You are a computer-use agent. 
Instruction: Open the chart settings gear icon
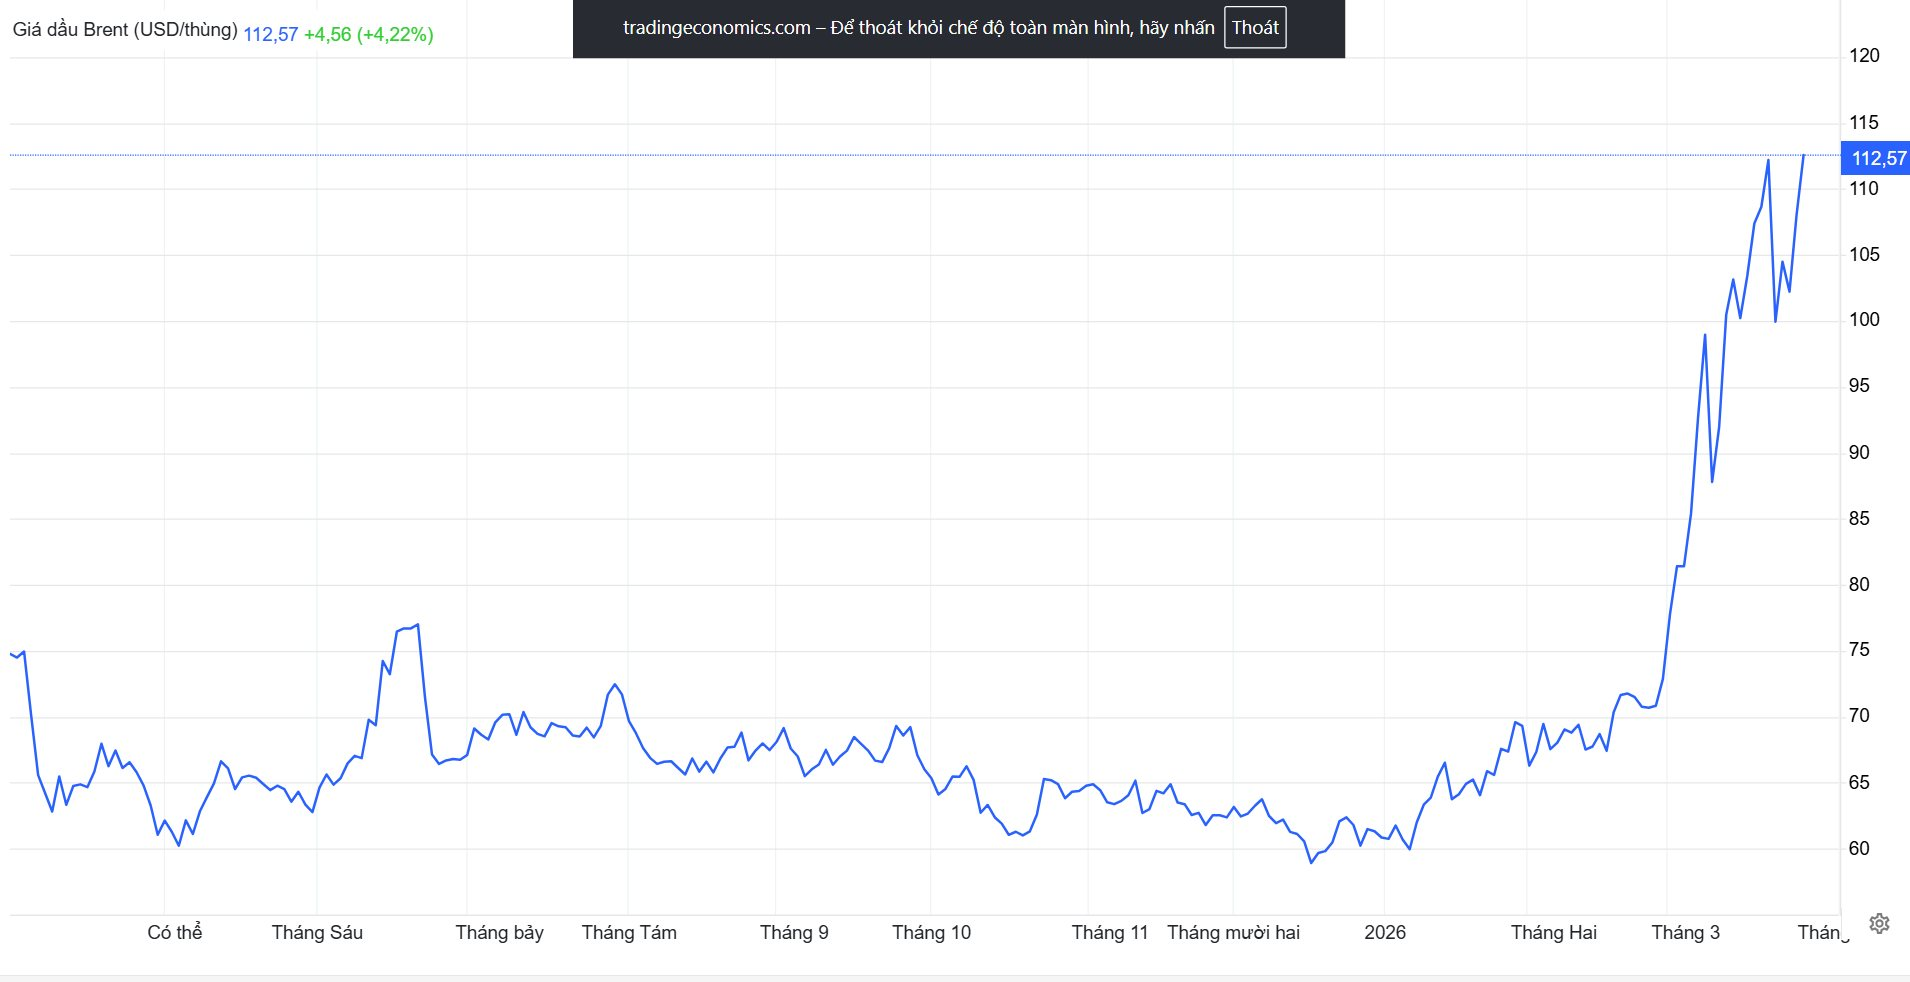[1879, 923]
